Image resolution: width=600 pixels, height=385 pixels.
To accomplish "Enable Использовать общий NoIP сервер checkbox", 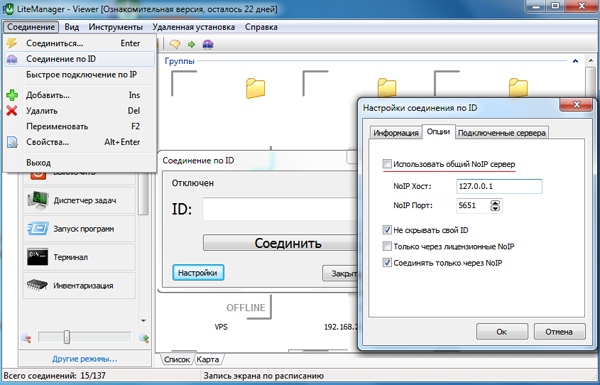I will coord(387,164).
